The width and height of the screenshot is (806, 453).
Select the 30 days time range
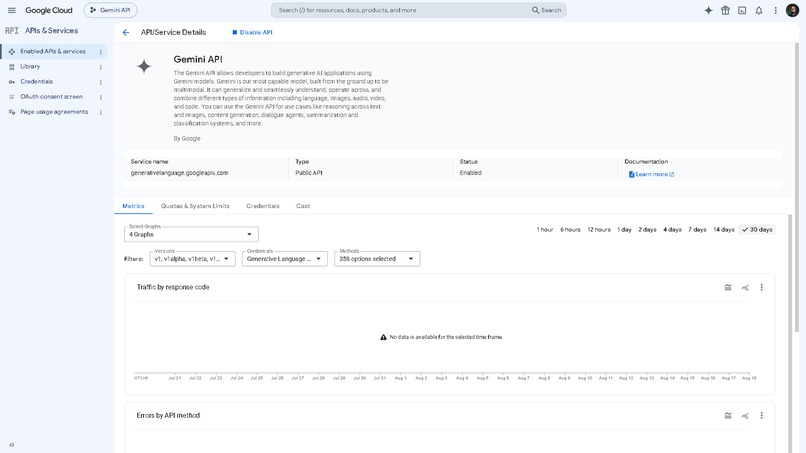pyautogui.click(x=757, y=230)
